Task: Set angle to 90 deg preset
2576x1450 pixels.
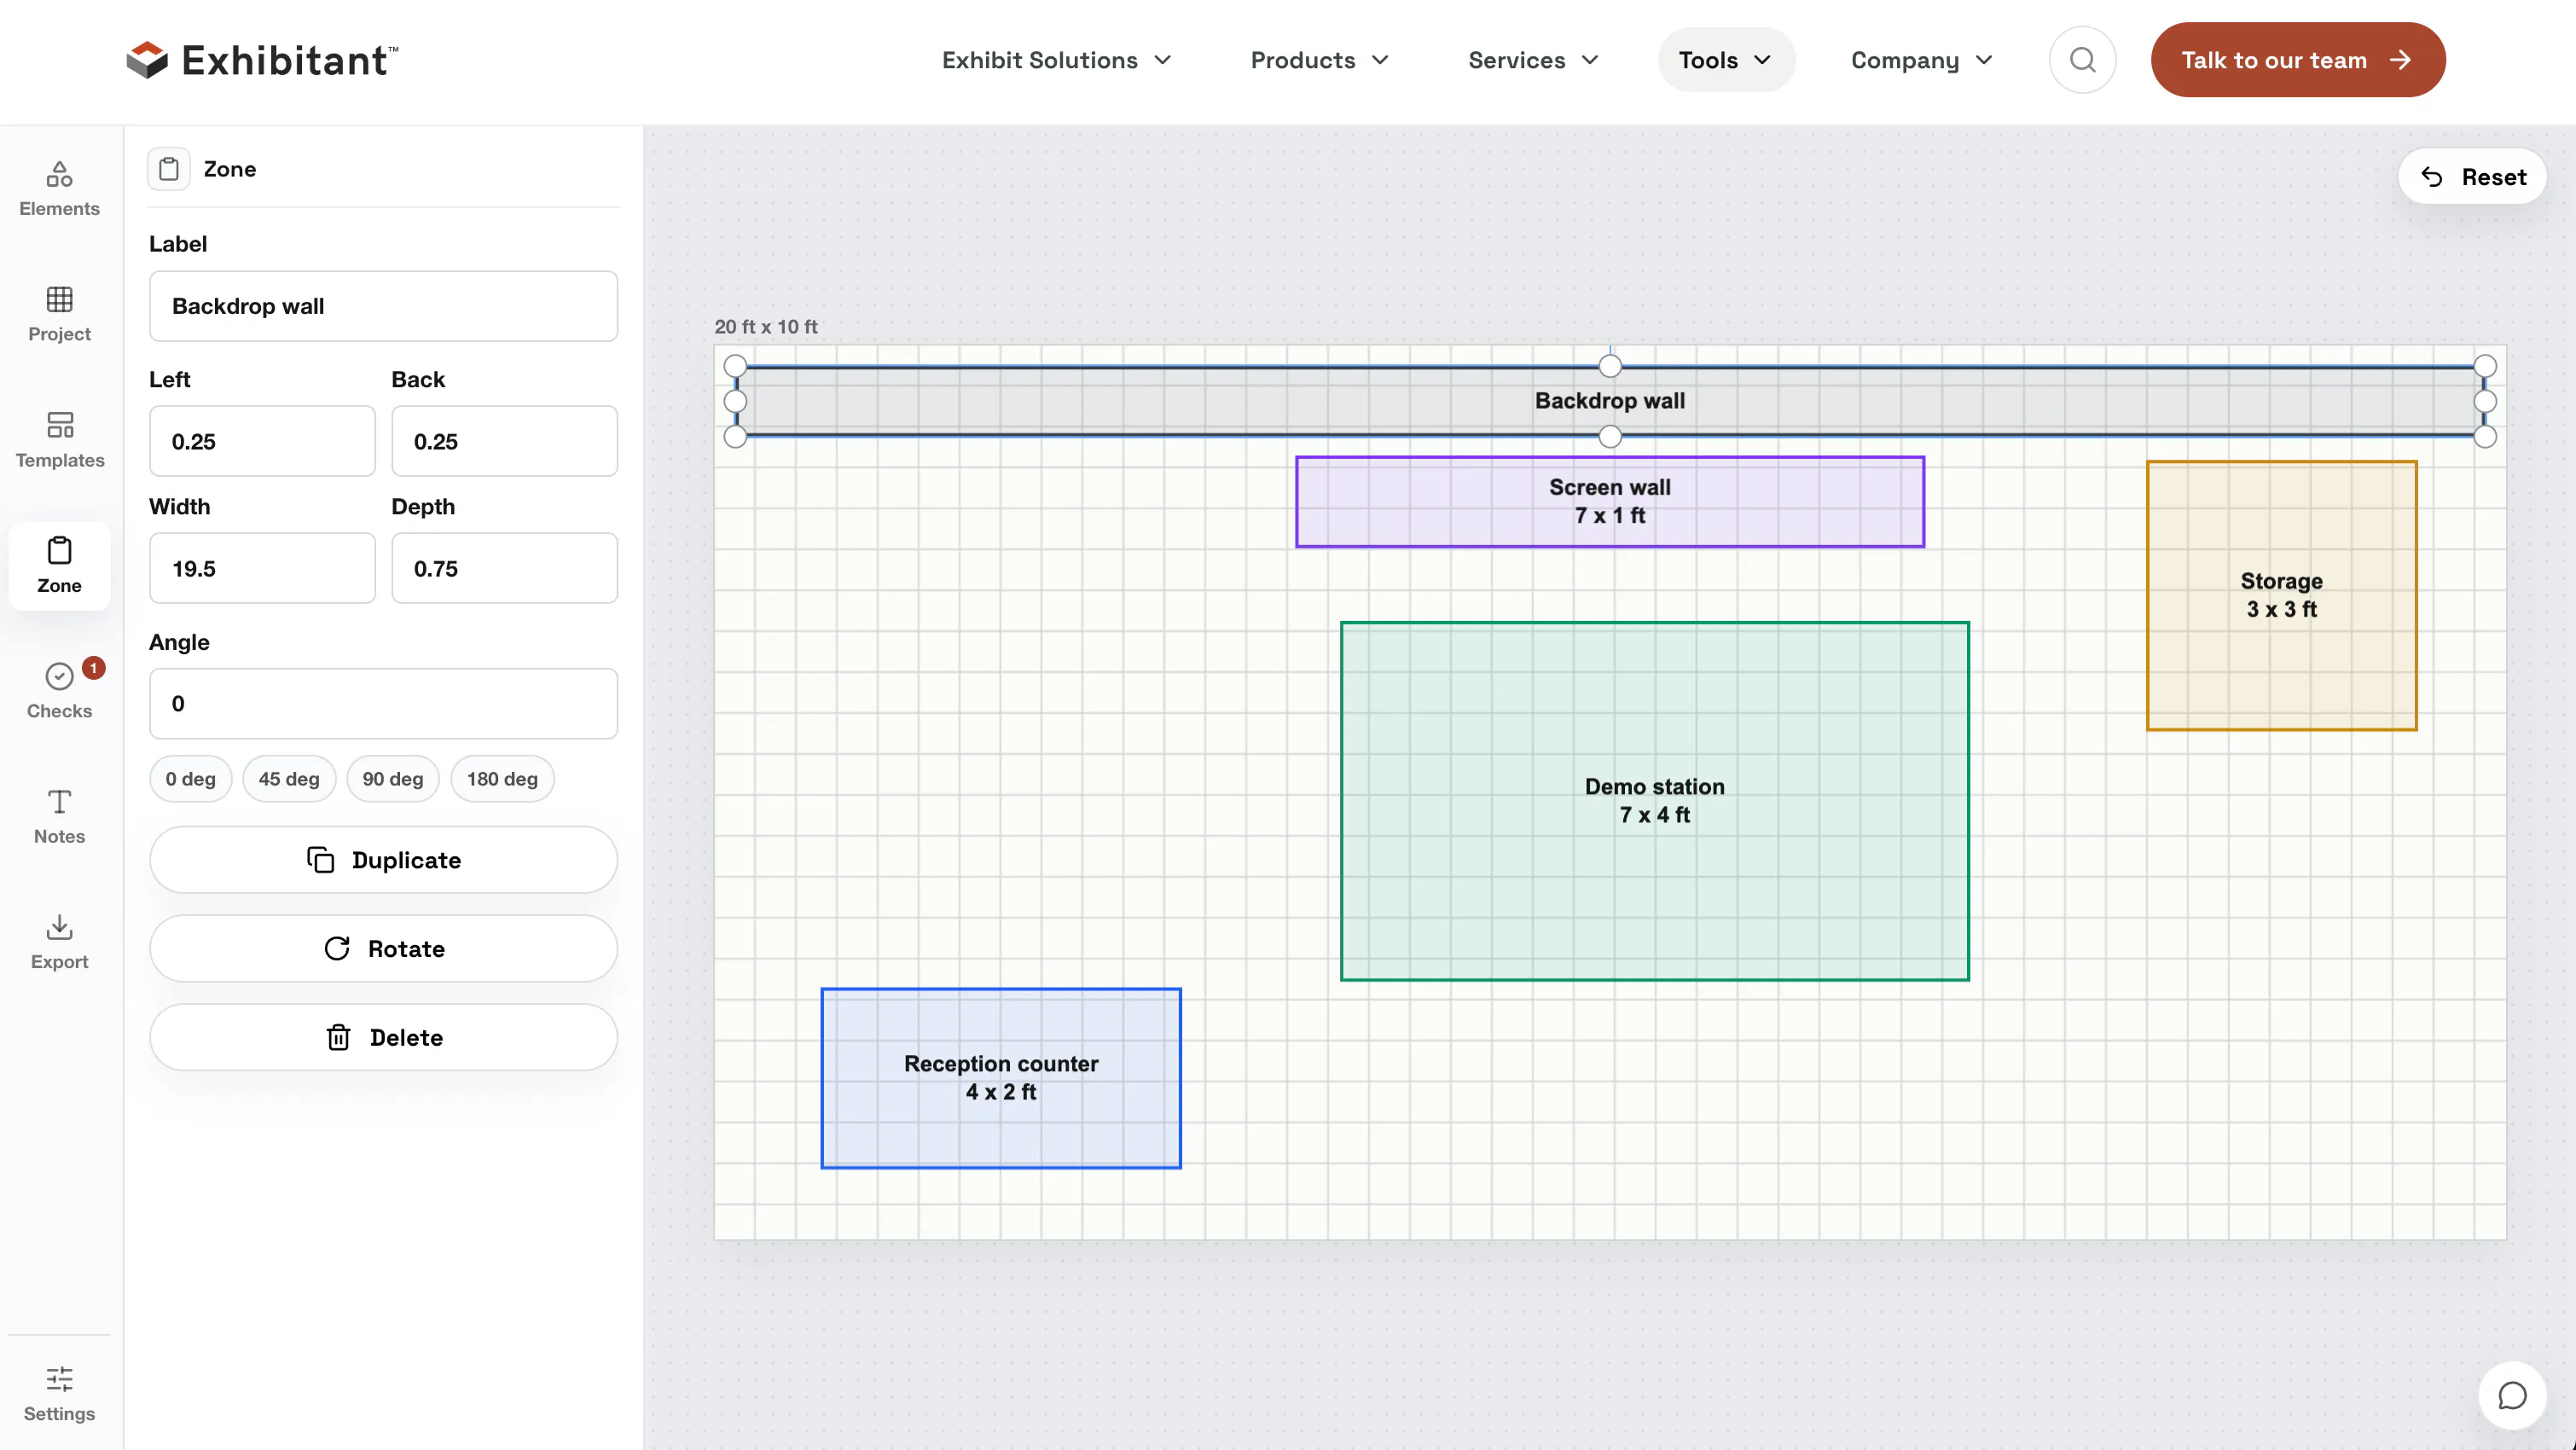Action: [x=392, y=779]
